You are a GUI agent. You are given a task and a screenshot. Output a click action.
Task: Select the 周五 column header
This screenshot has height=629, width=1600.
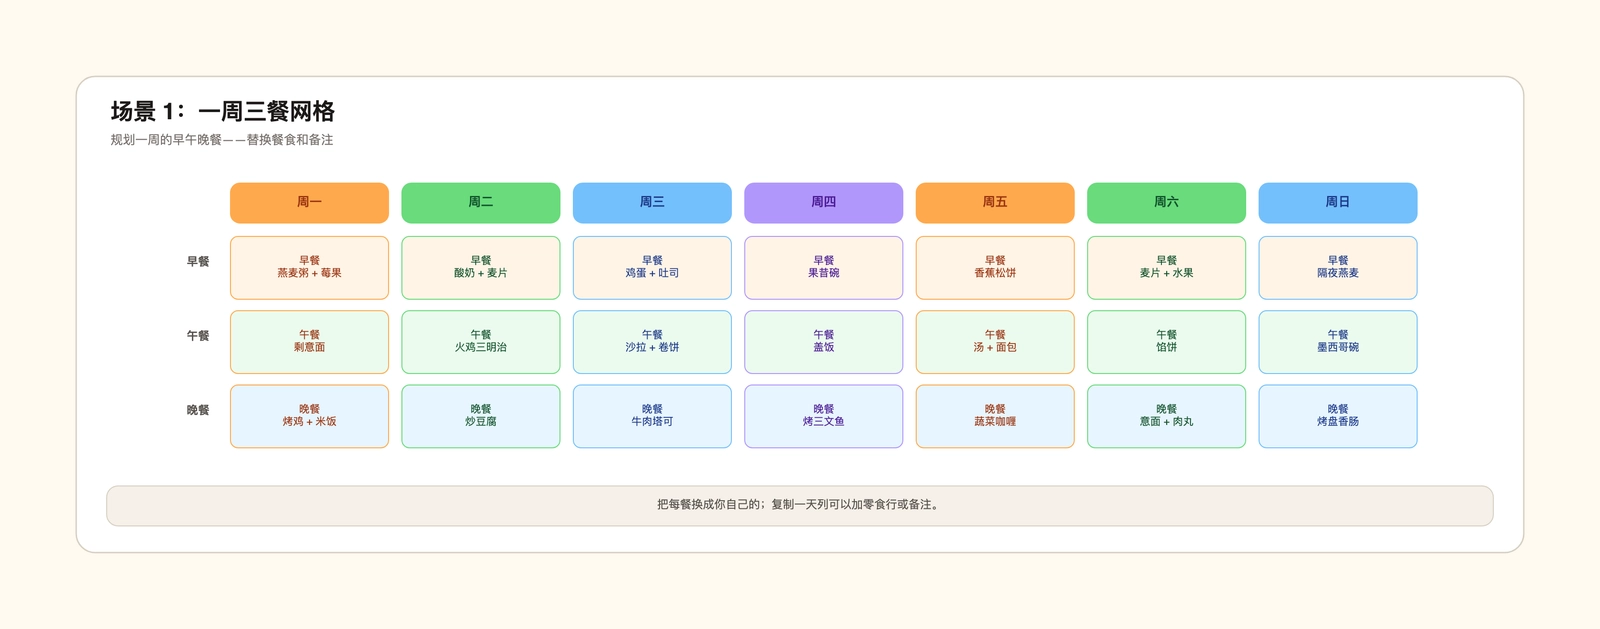[995, 203]
